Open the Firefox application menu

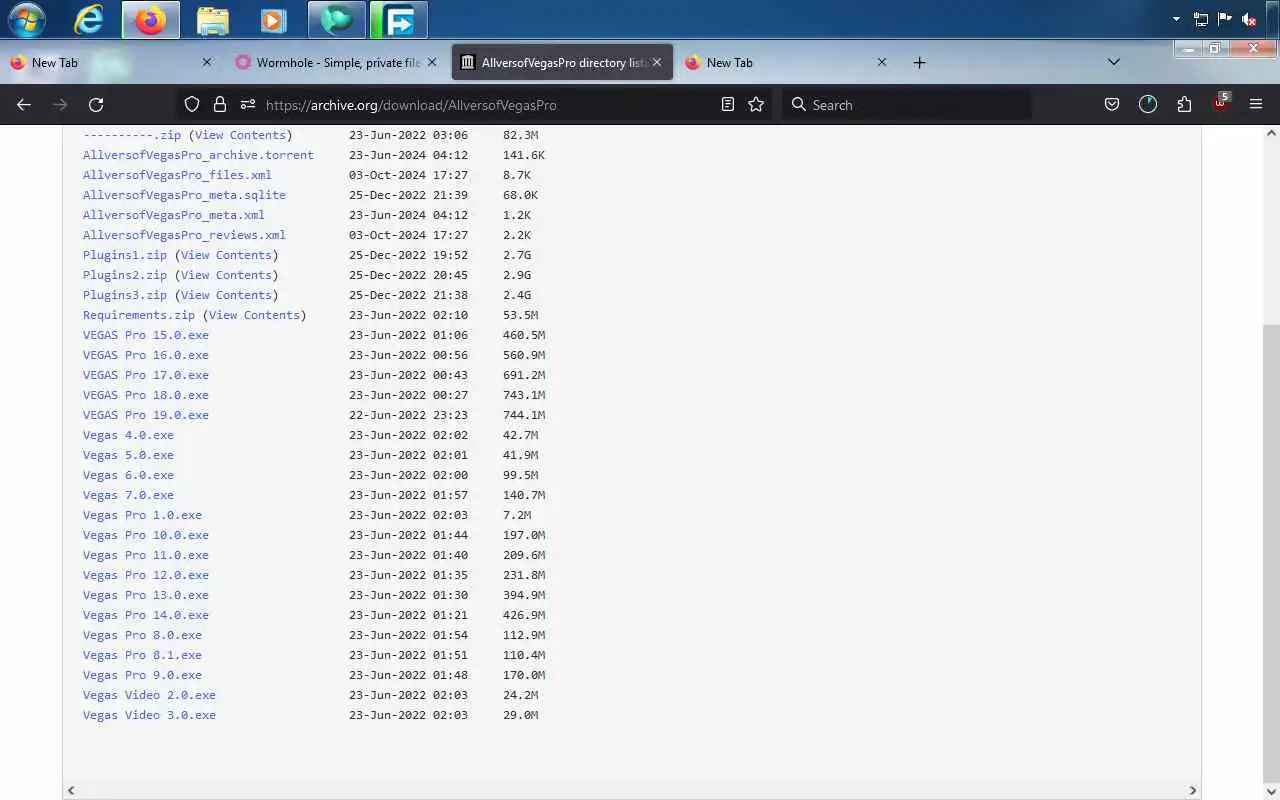click(1257, 104)
